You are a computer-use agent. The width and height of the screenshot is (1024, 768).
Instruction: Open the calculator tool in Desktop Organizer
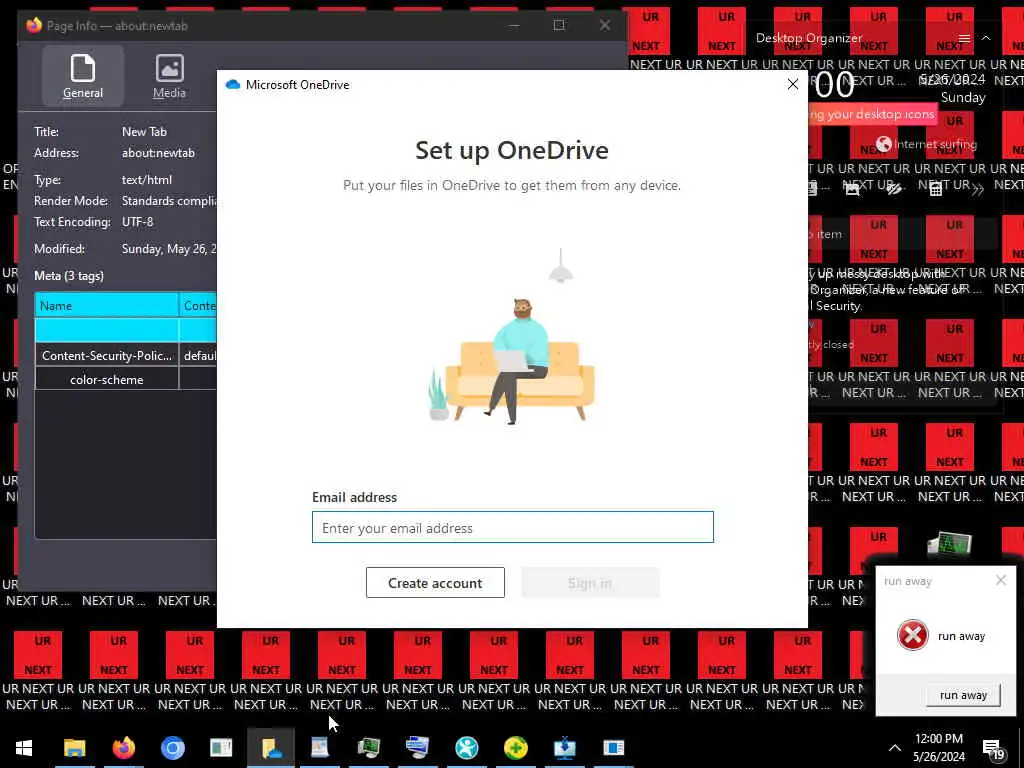point(936,189)
